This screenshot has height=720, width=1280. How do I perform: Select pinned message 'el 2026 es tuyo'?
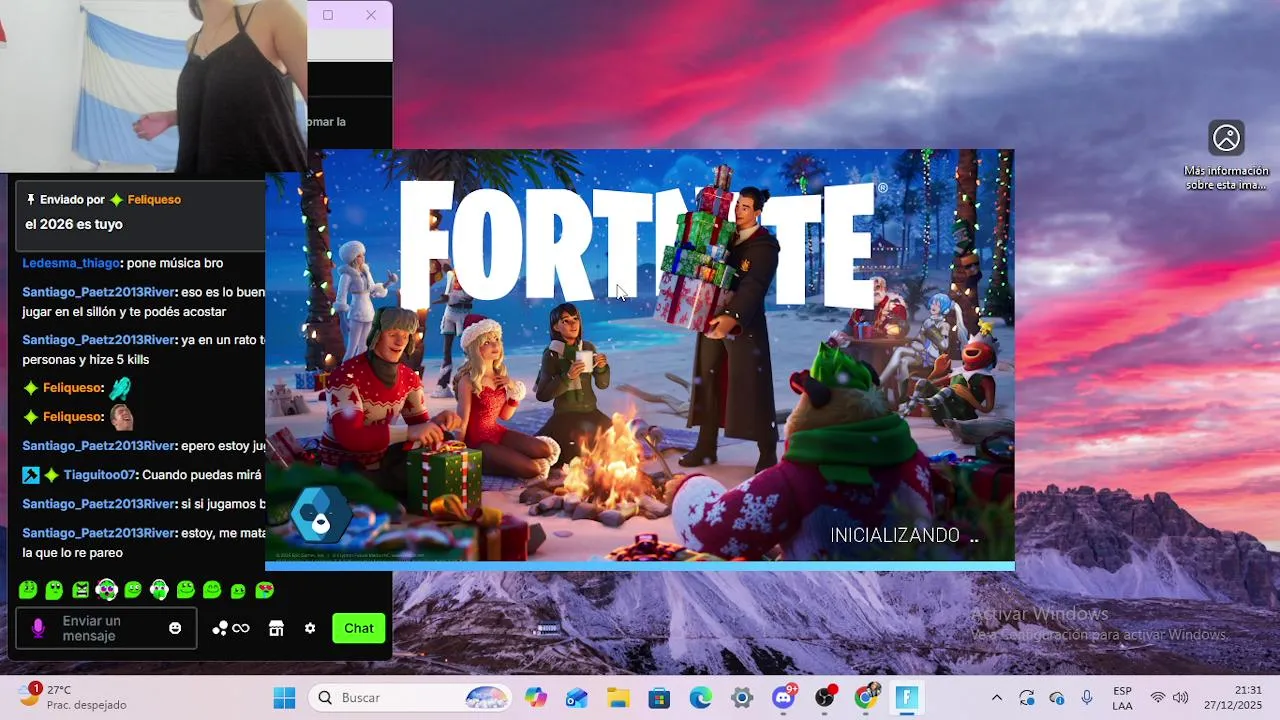coord(74,224)
